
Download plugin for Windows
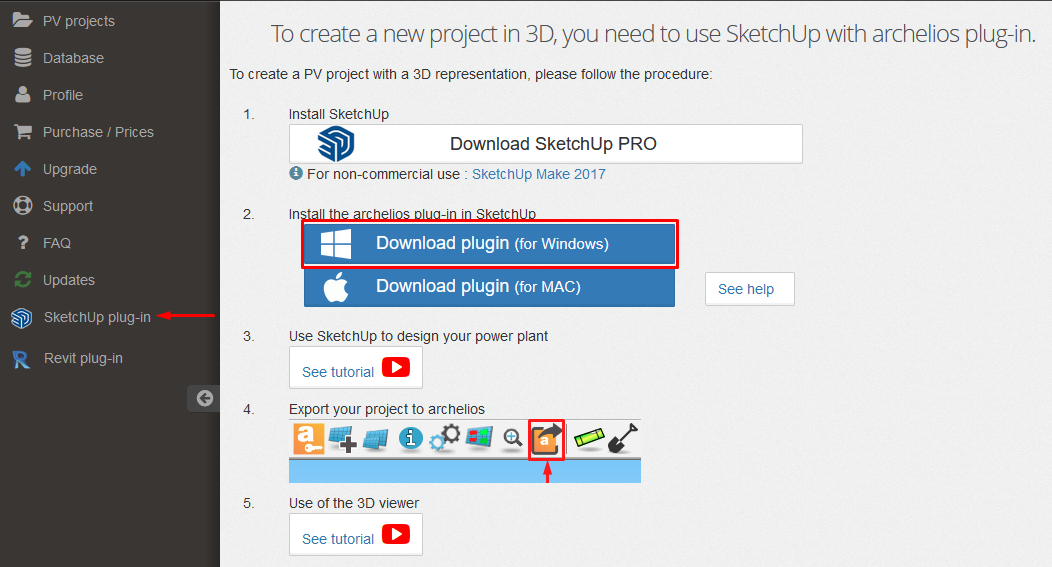tap(490, 244)
